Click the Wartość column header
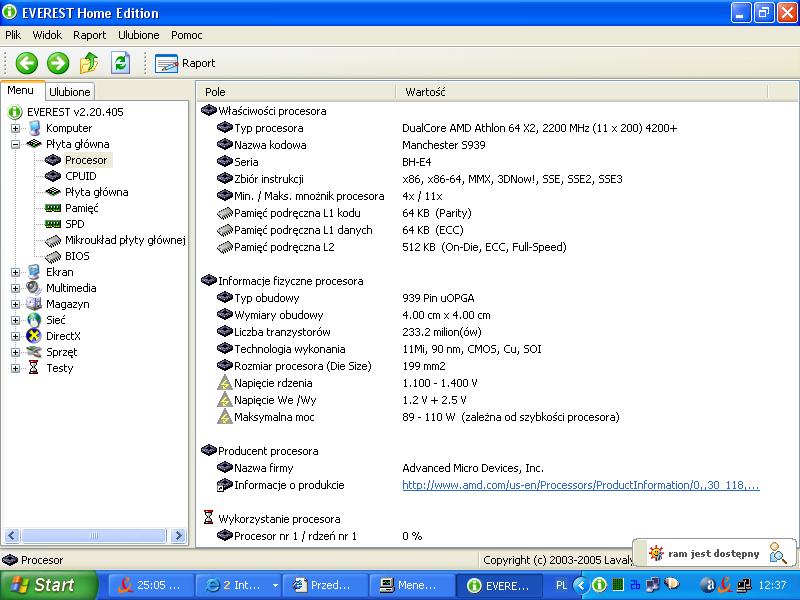Image resolution: width=800 pixels, height=600 pixels. (581, 92)
